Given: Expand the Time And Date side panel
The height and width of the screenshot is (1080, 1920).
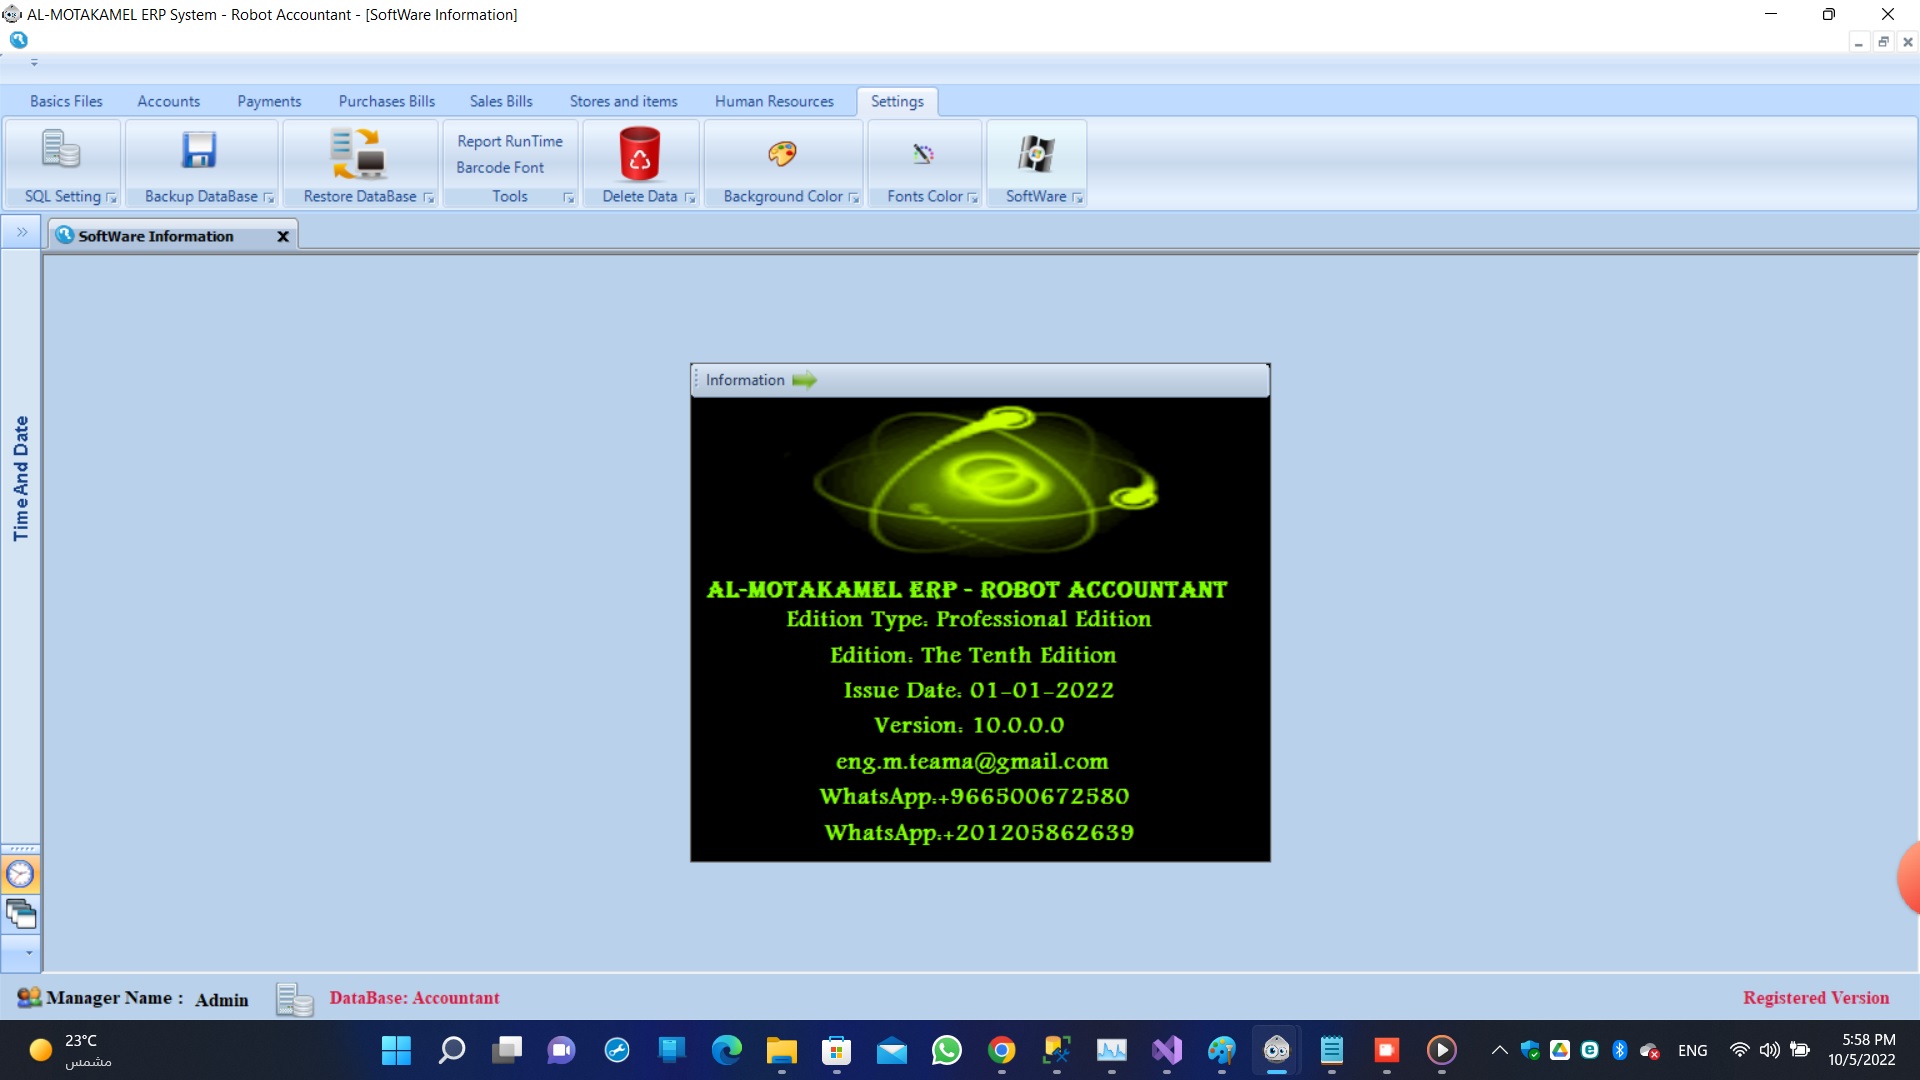Looking at the screenshot, I should click(21, 232).
